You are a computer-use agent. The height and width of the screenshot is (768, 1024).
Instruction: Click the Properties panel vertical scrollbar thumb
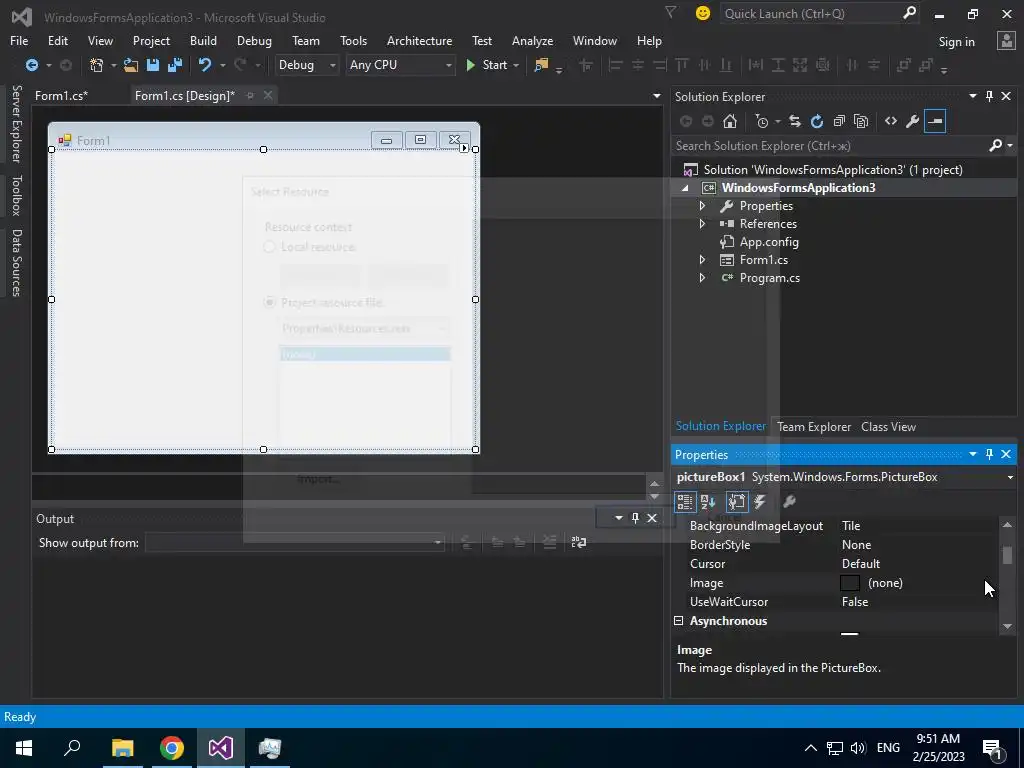1007,555
